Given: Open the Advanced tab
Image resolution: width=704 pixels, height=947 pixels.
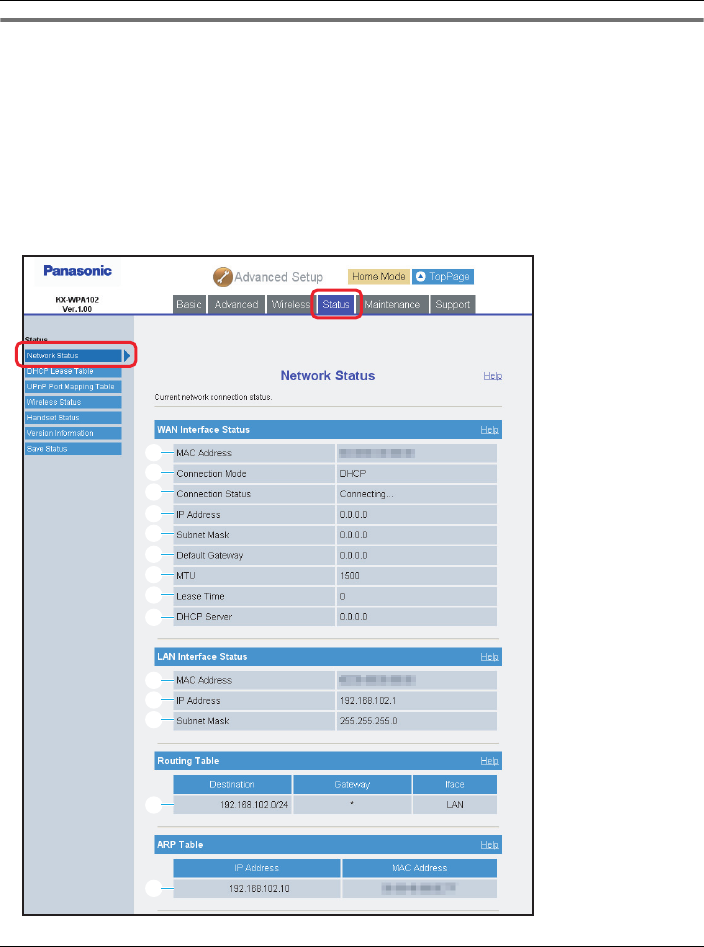Looking at the screenshot, I should click(236, 304).
